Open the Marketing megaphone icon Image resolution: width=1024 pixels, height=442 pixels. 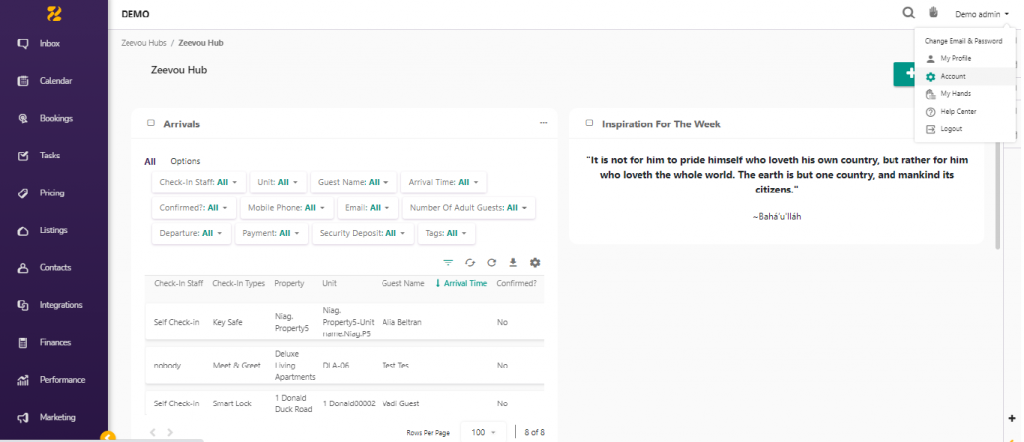(x=23, y=417)
